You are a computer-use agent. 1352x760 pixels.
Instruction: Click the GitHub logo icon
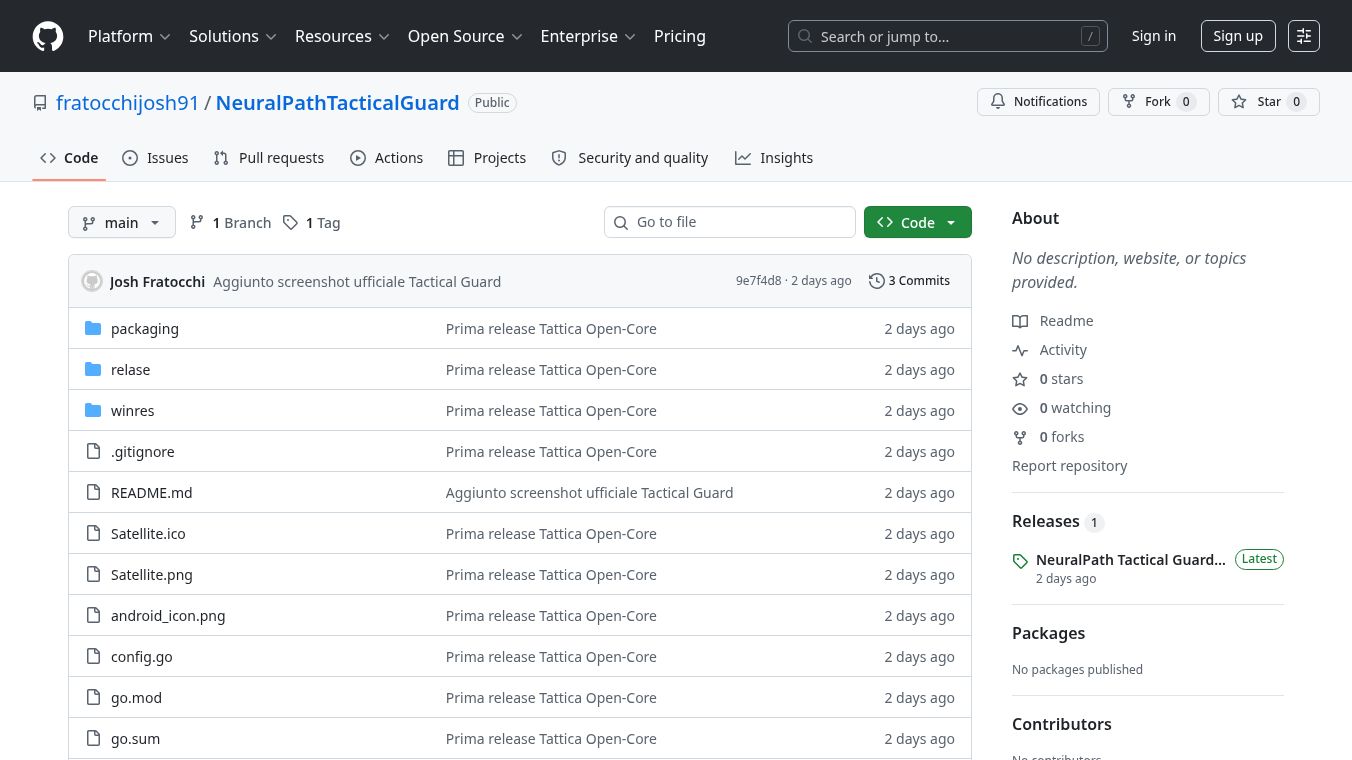(x=48, y=36)
